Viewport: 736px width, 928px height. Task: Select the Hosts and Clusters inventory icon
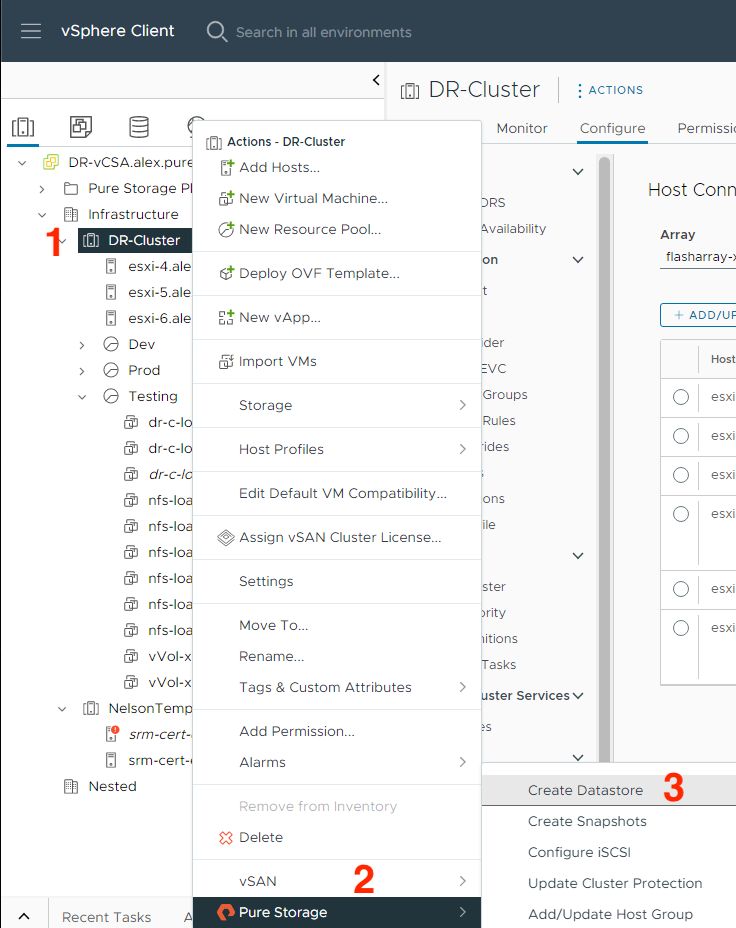coord(23,127)
